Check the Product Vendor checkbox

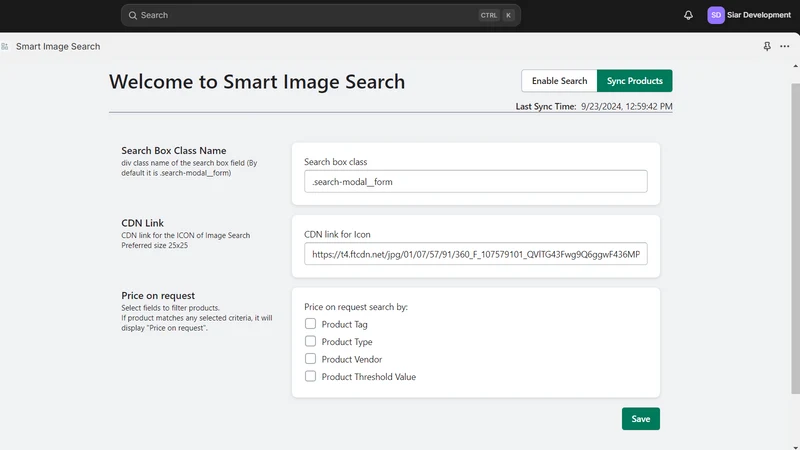pos(310,359)
